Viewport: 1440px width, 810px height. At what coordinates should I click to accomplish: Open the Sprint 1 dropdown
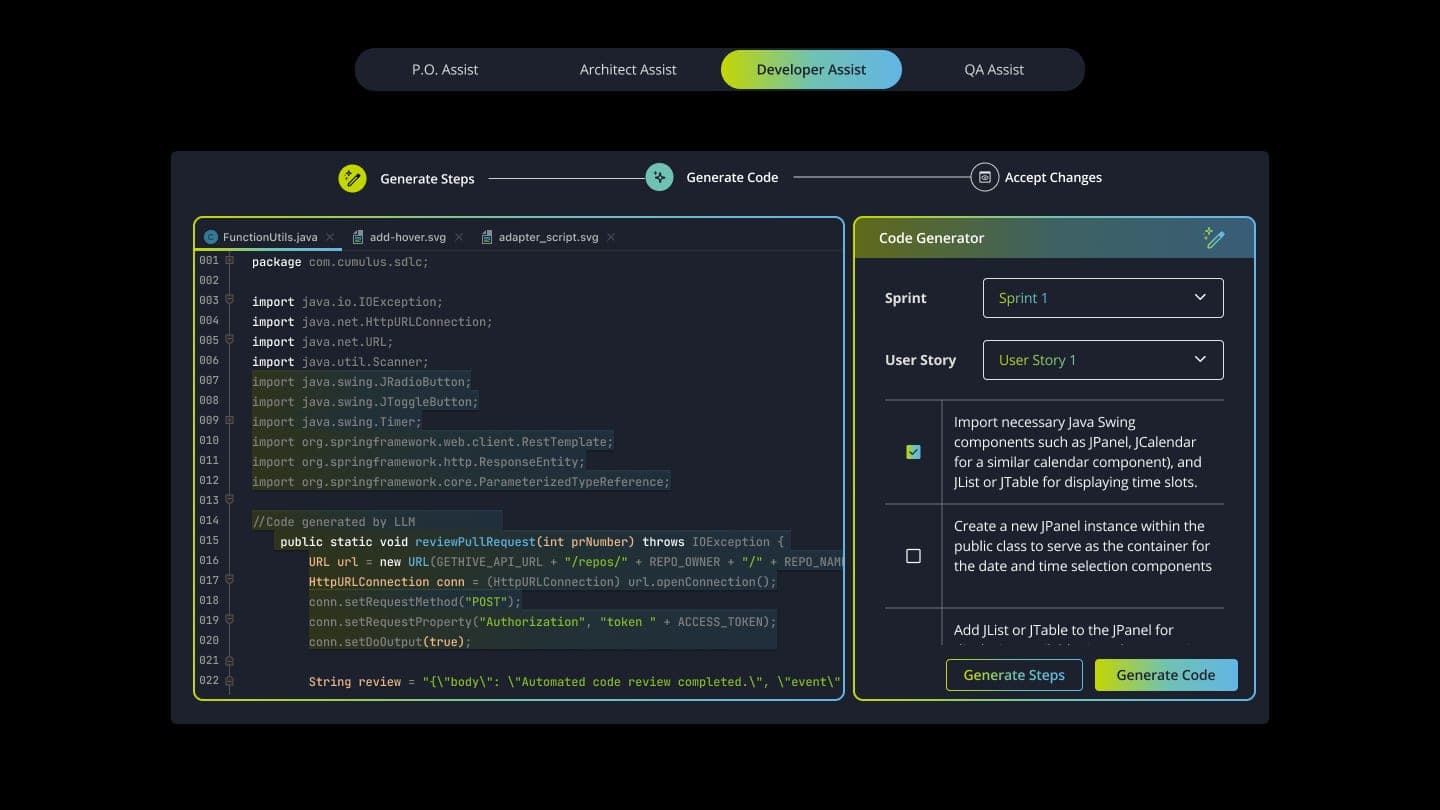[x=1103, y=298]
